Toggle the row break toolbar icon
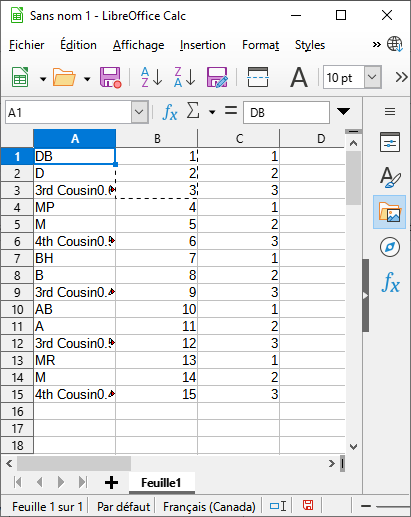411x517 pixels. click(x=258, y=77)
